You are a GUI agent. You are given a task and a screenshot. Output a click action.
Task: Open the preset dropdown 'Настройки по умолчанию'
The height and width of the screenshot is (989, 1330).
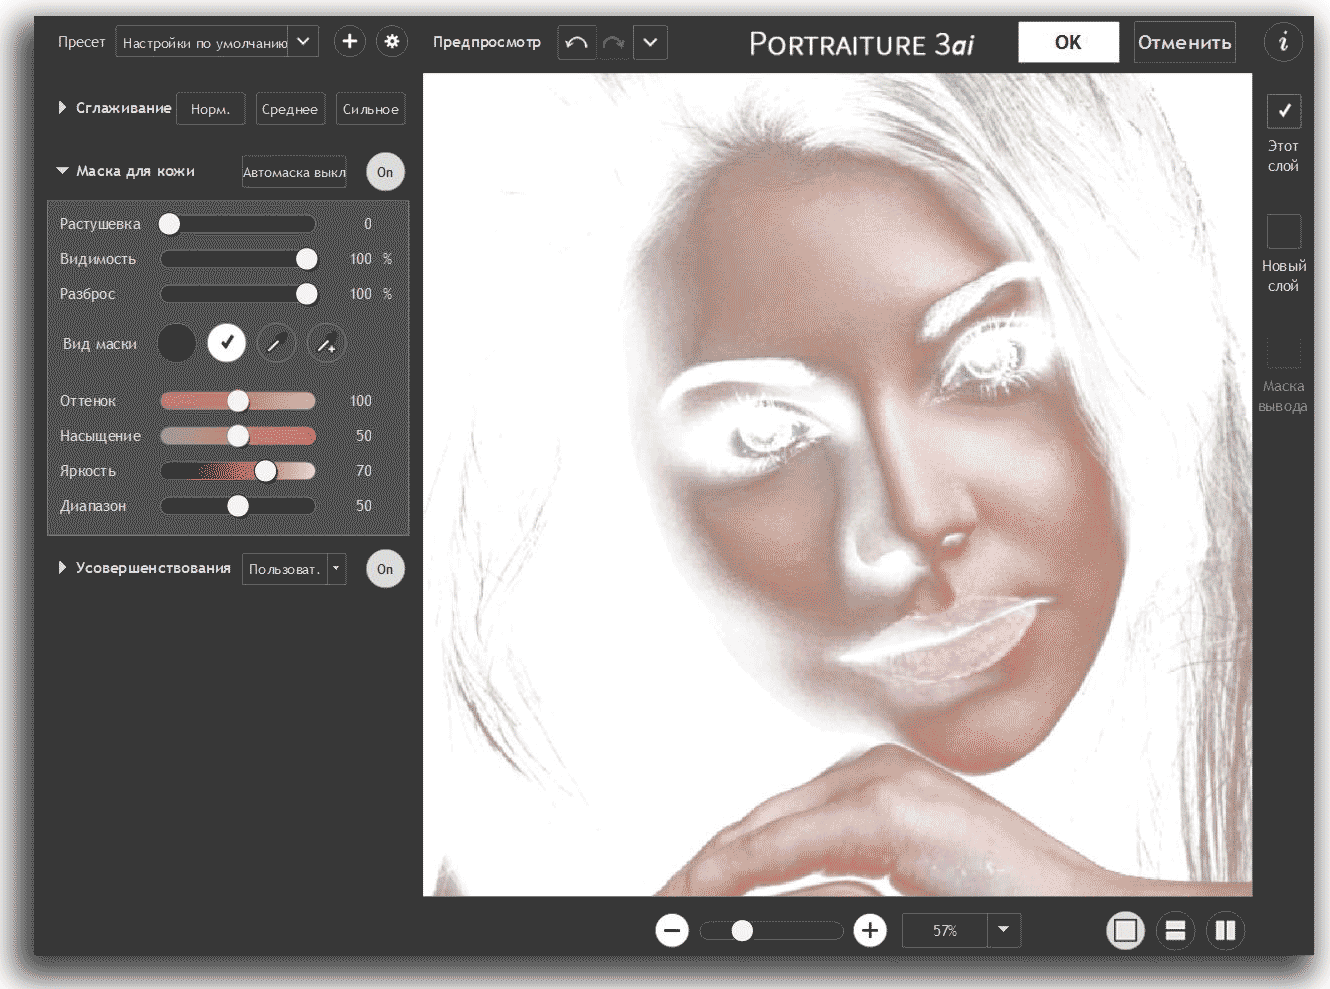click(217, 42)
